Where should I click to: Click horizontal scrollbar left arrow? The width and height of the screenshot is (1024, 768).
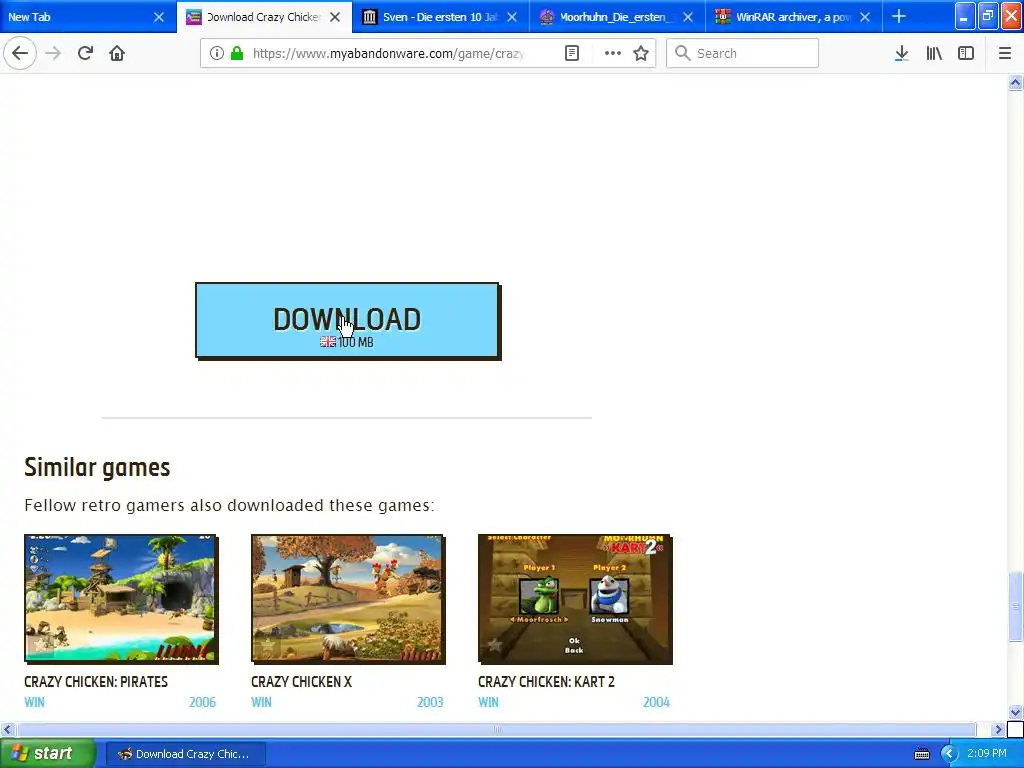click(x=7, y=729)
